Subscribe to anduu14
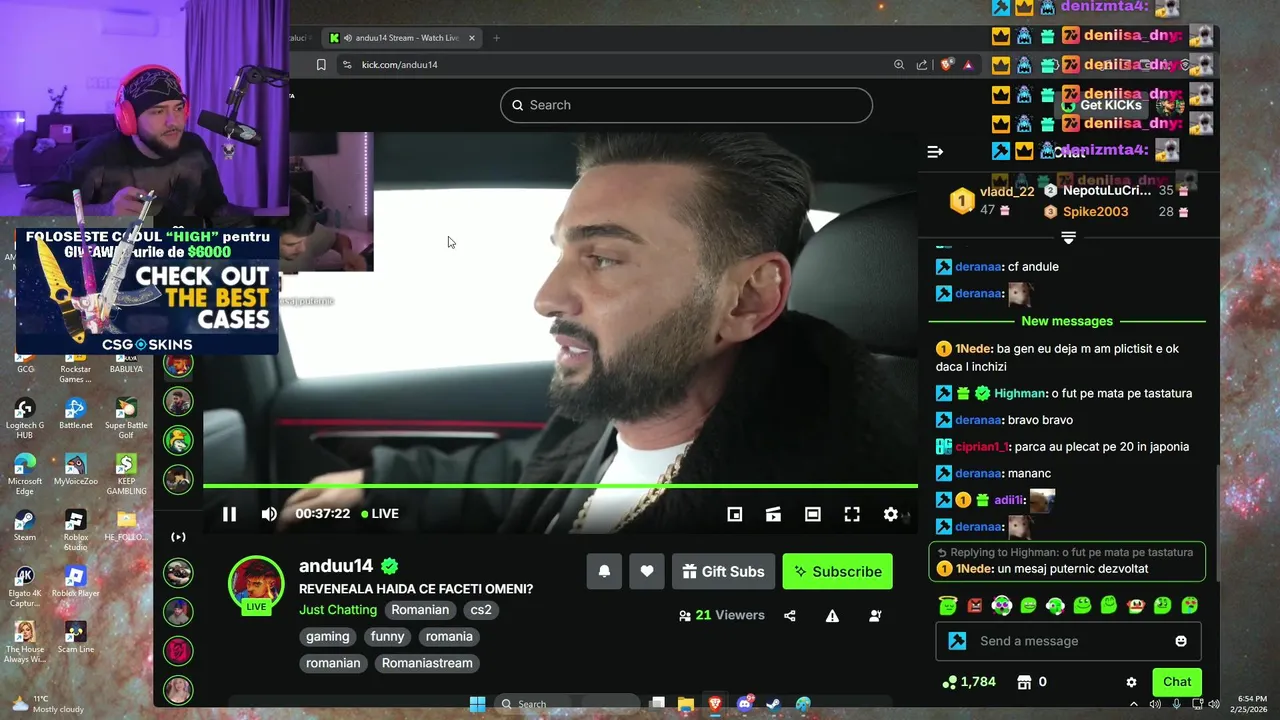Screen dimensions: 1280x720 pos(838,571)
